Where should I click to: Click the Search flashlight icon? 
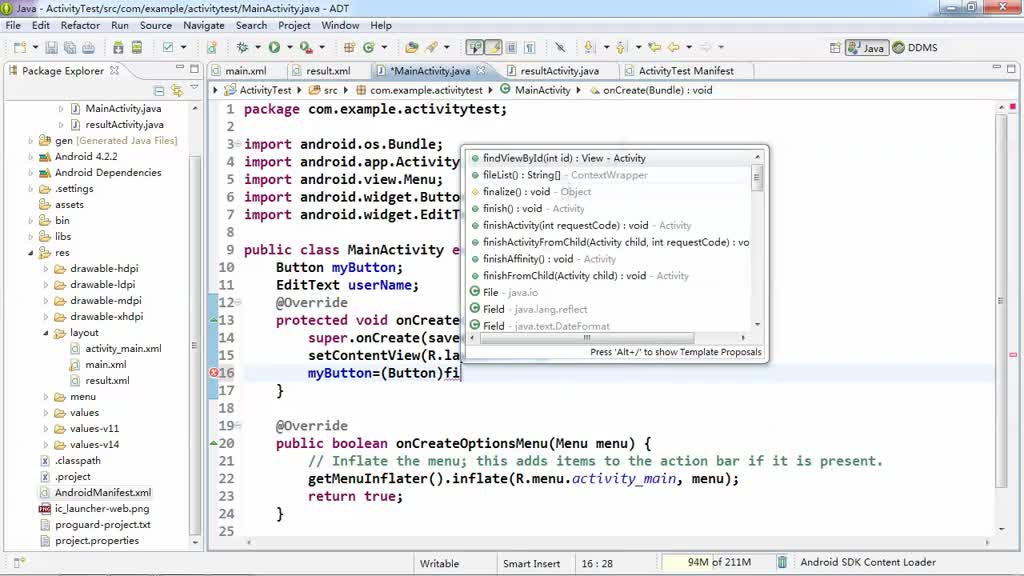click(x=432, y=48)
